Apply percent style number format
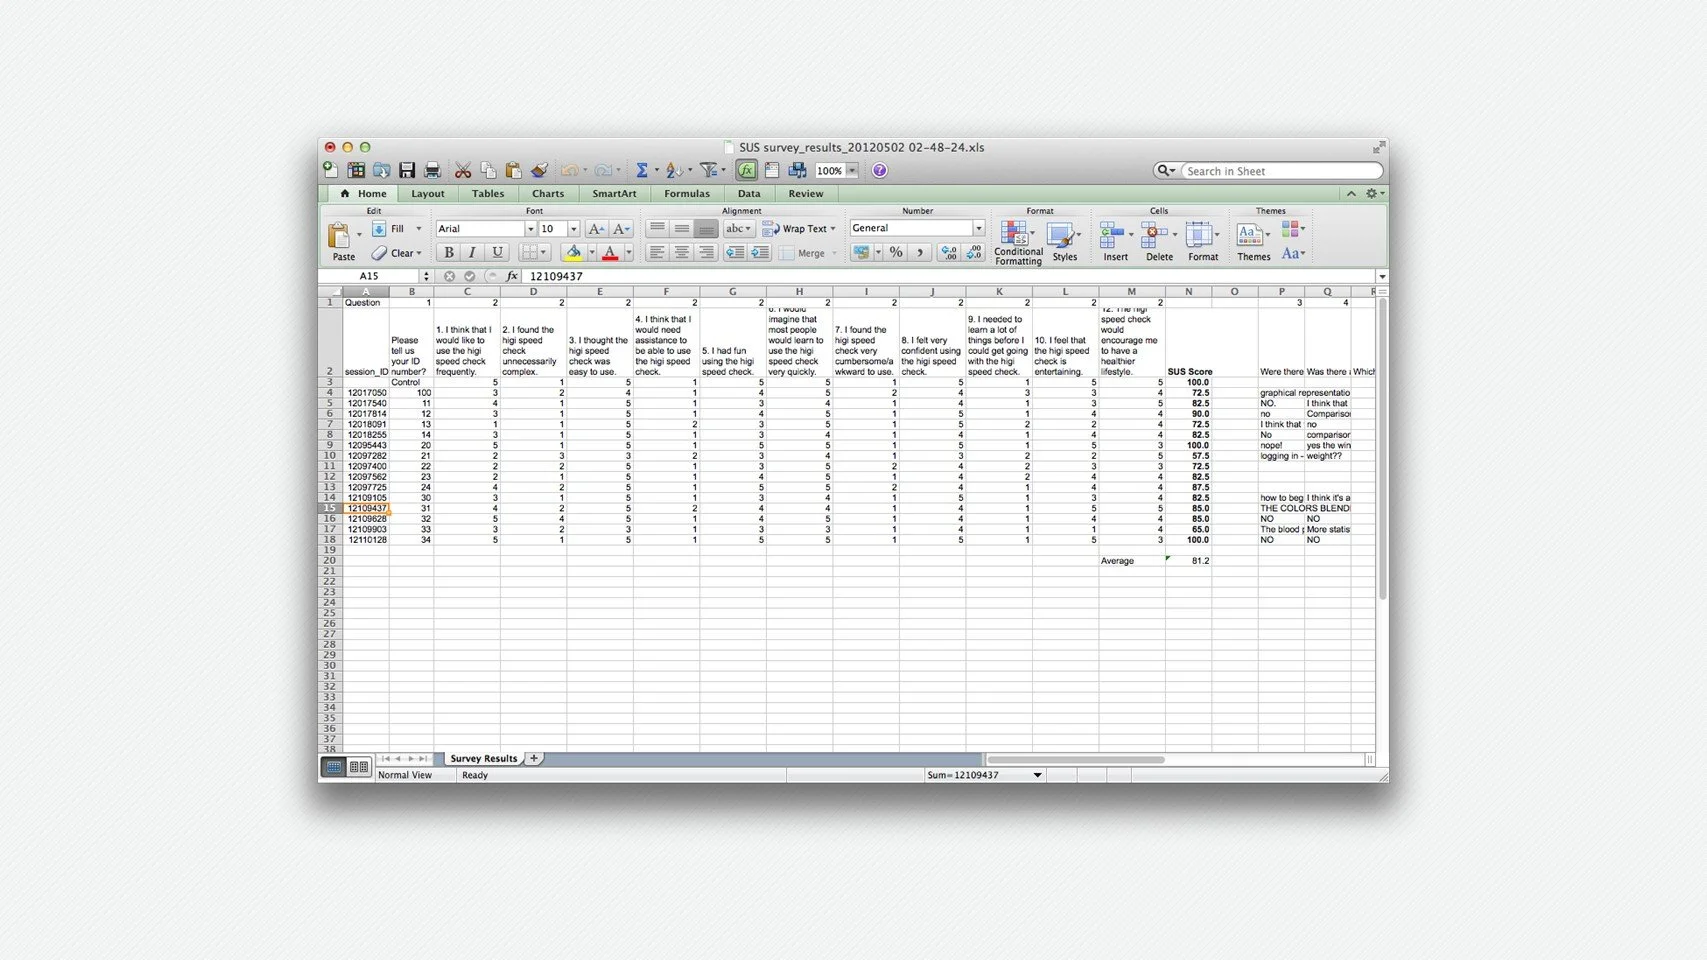Viewport: 1707px width, 960px height. 896,253
